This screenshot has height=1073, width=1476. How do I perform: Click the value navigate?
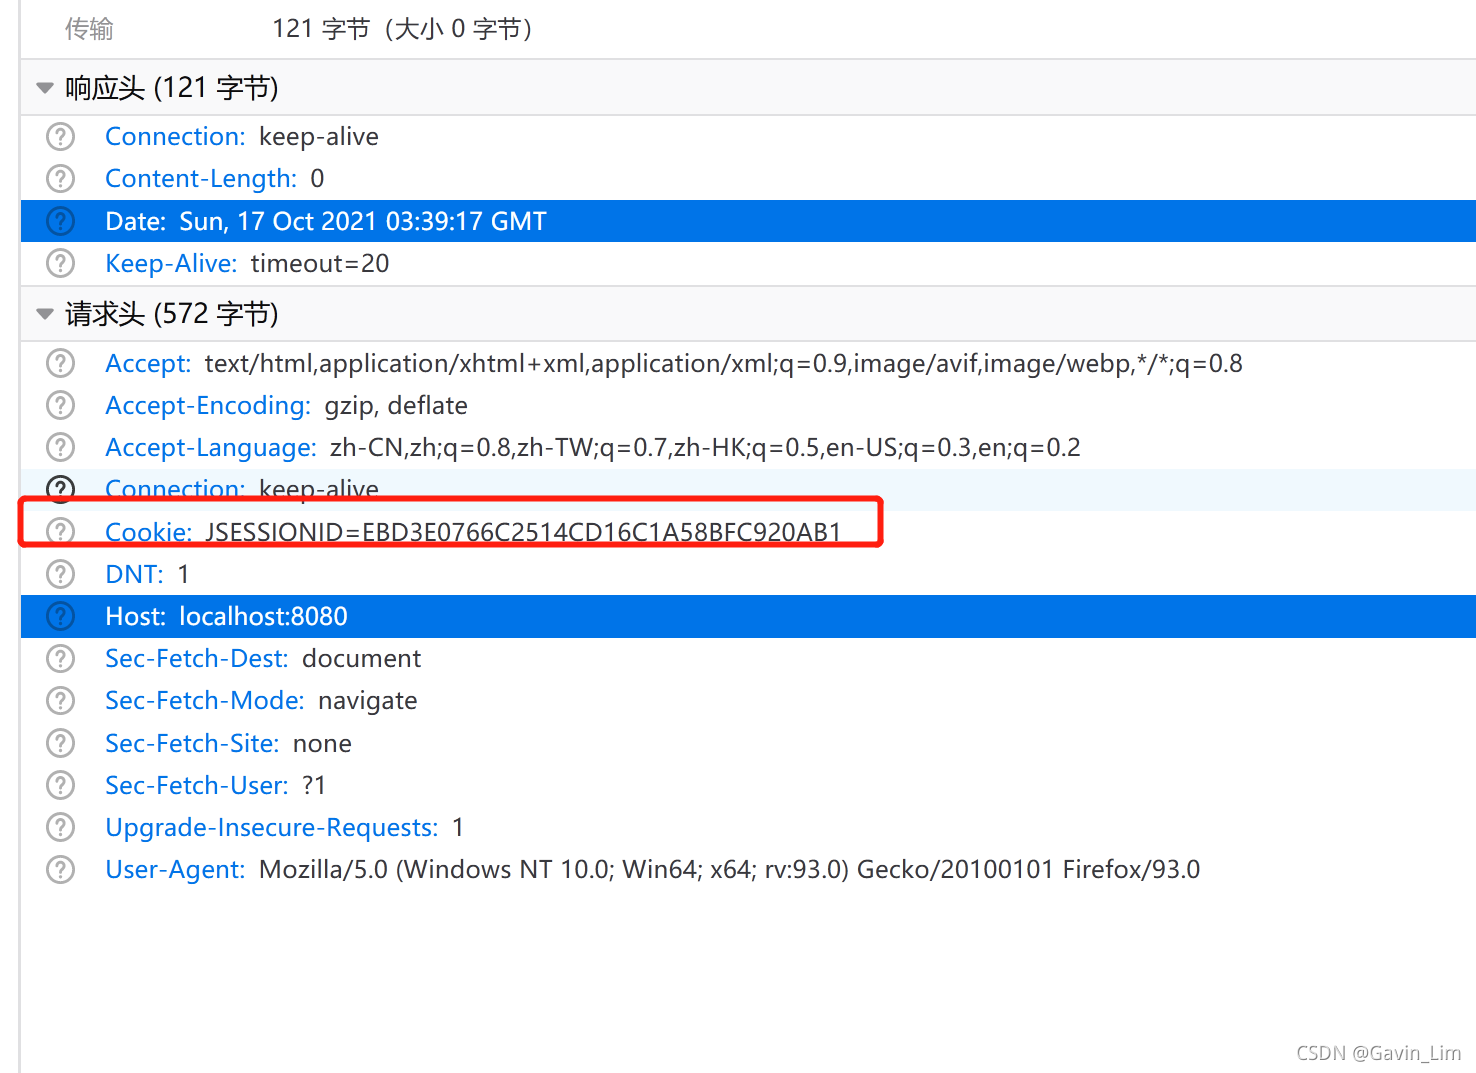click(x=368, y=700)
